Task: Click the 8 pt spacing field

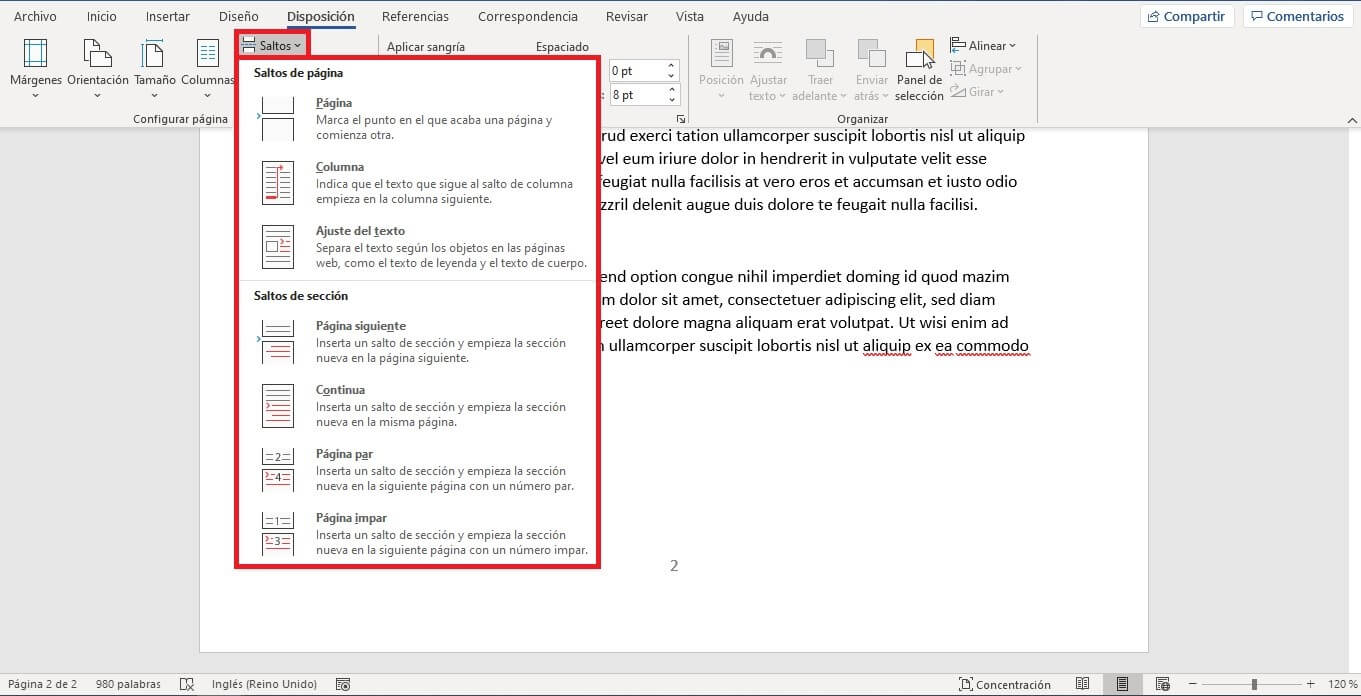Action: point(636,95)
